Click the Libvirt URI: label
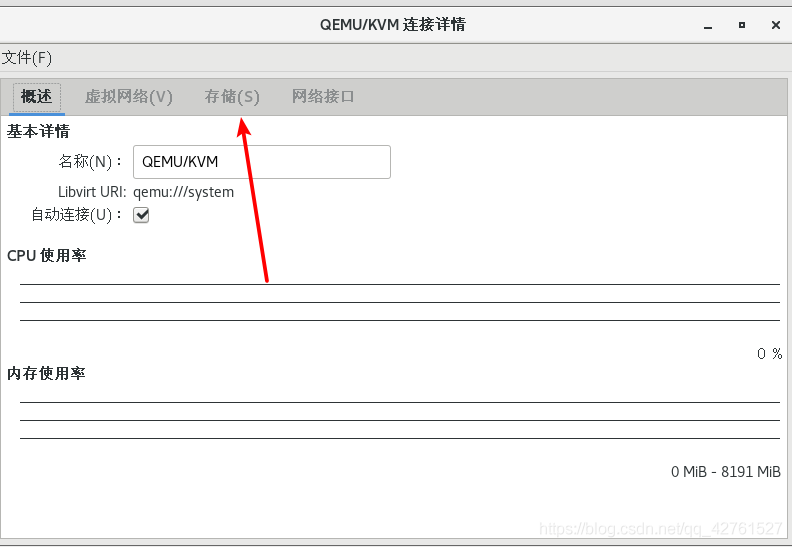This screenshot has width=792, height=547. click(x=92, y=192)
